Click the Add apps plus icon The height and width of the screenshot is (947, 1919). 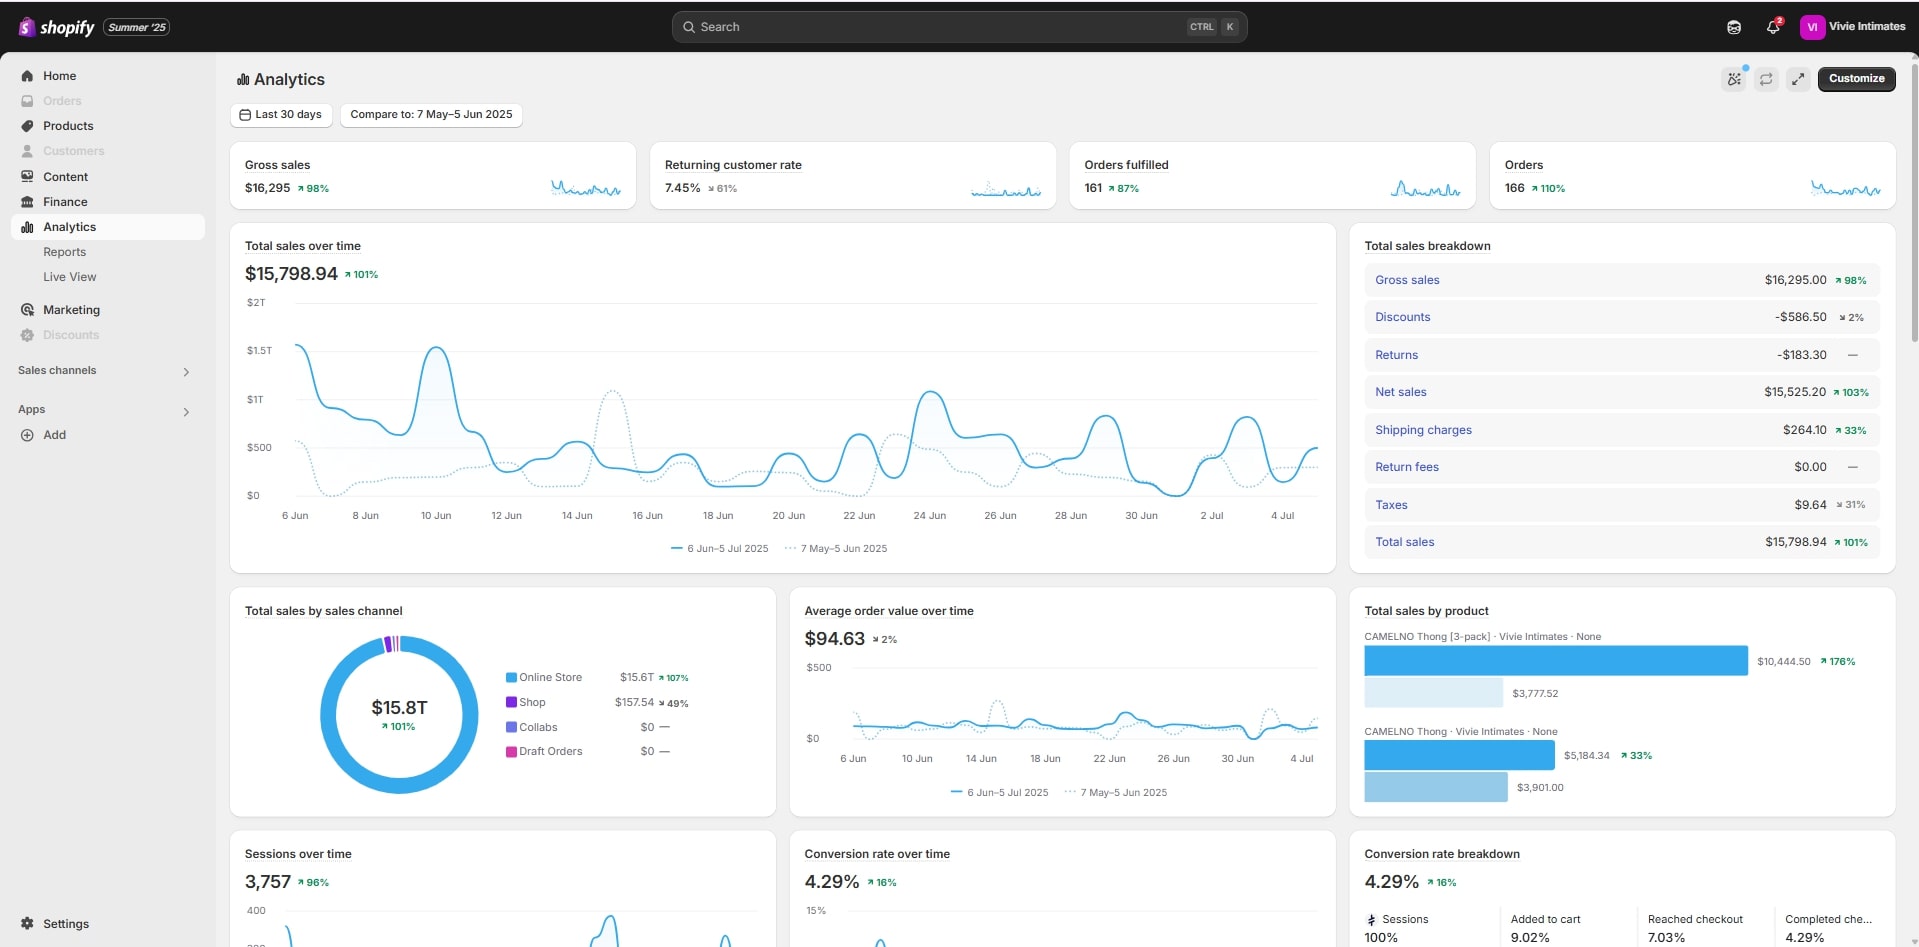[27, 435]
